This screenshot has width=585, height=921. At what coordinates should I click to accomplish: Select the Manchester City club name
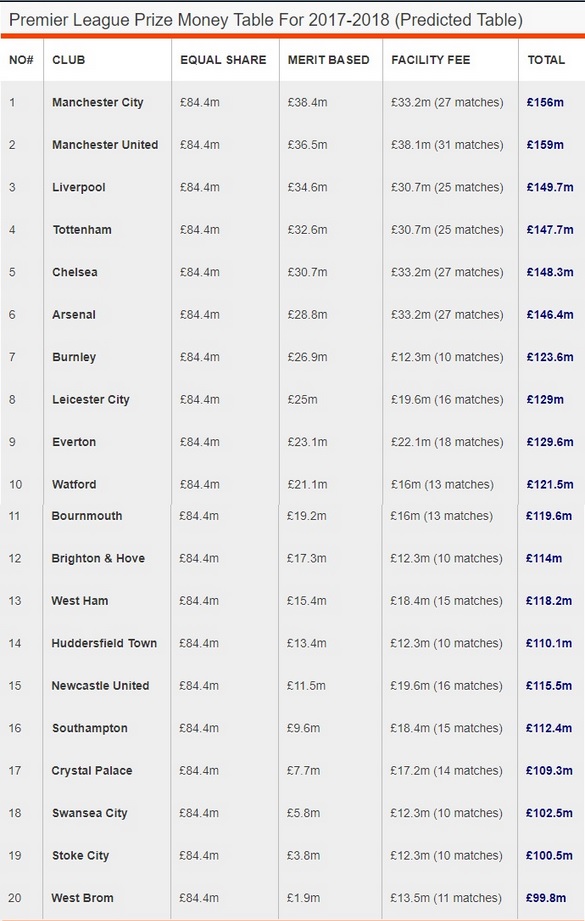click(x=98, y=102)
